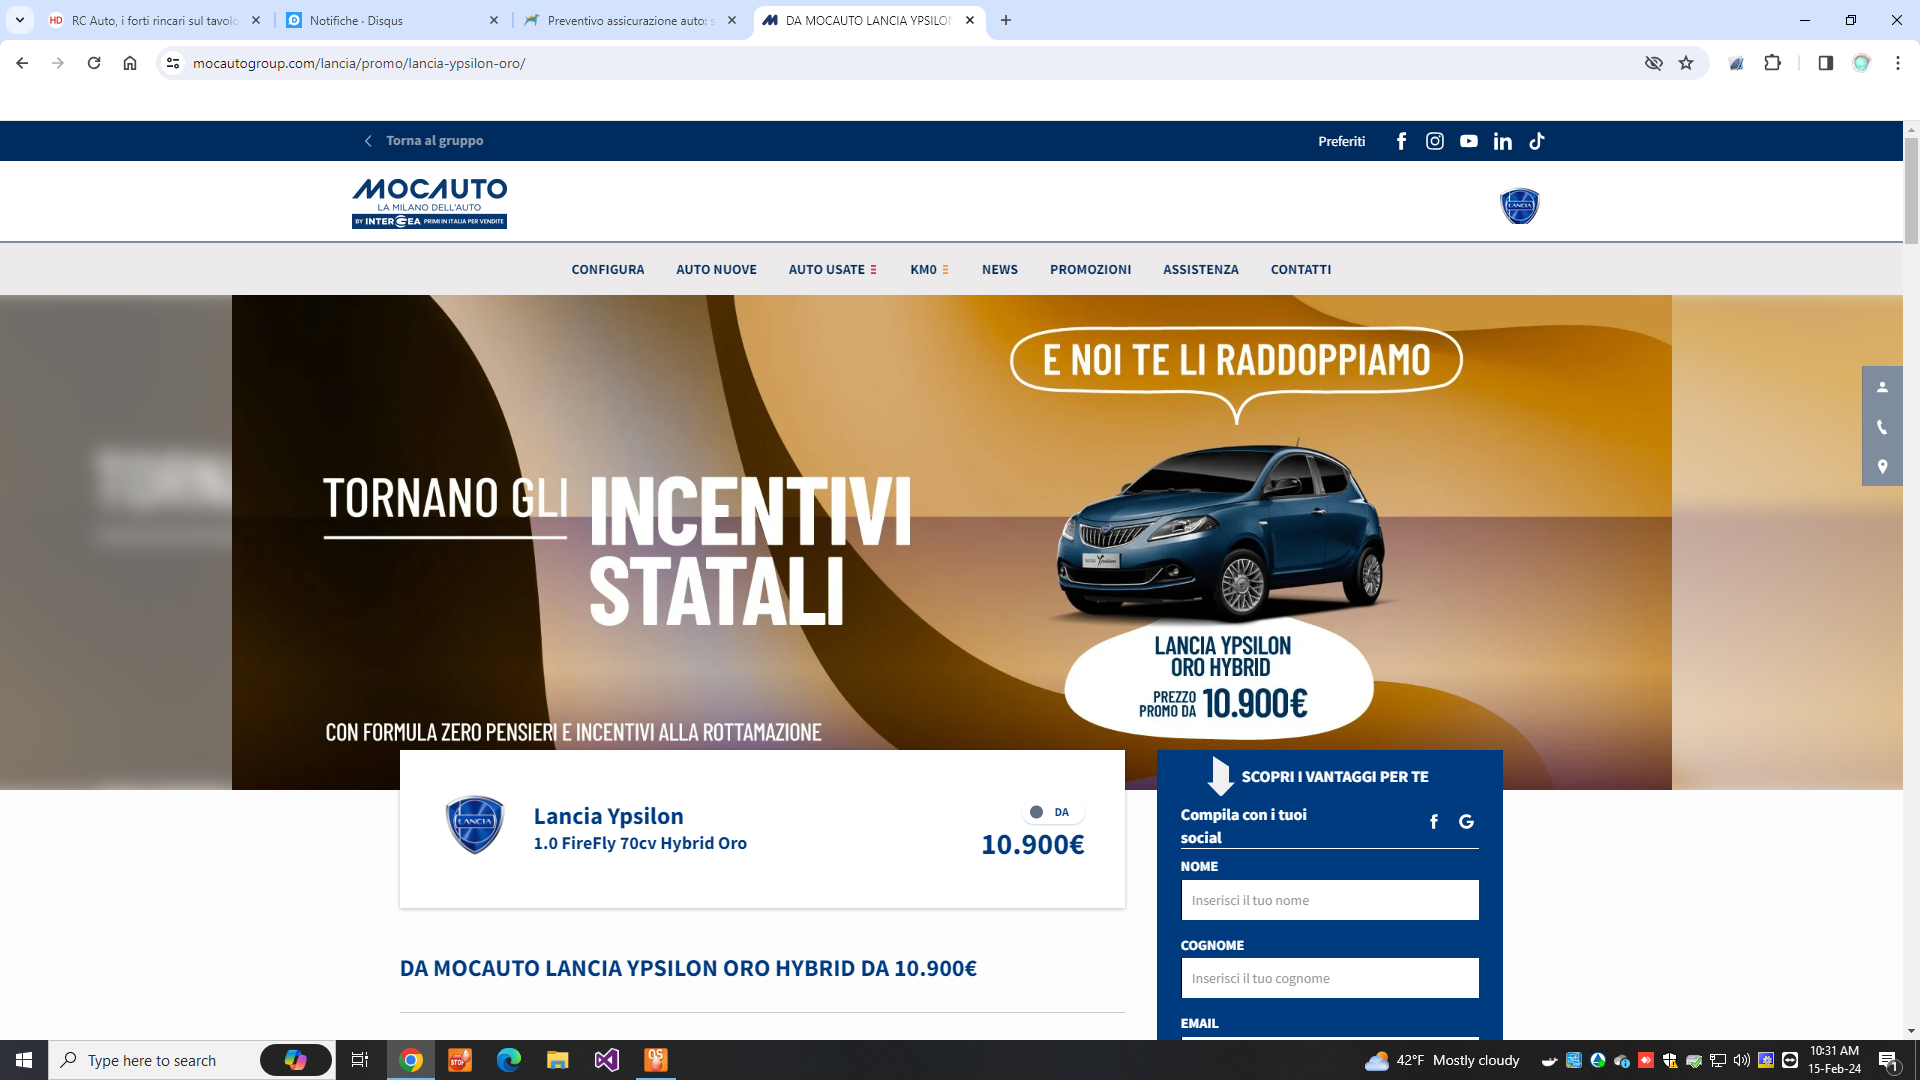Open Chrome extensions puzzle icon
This screenshot has width=1920, height=1080.
point(1772,63)
